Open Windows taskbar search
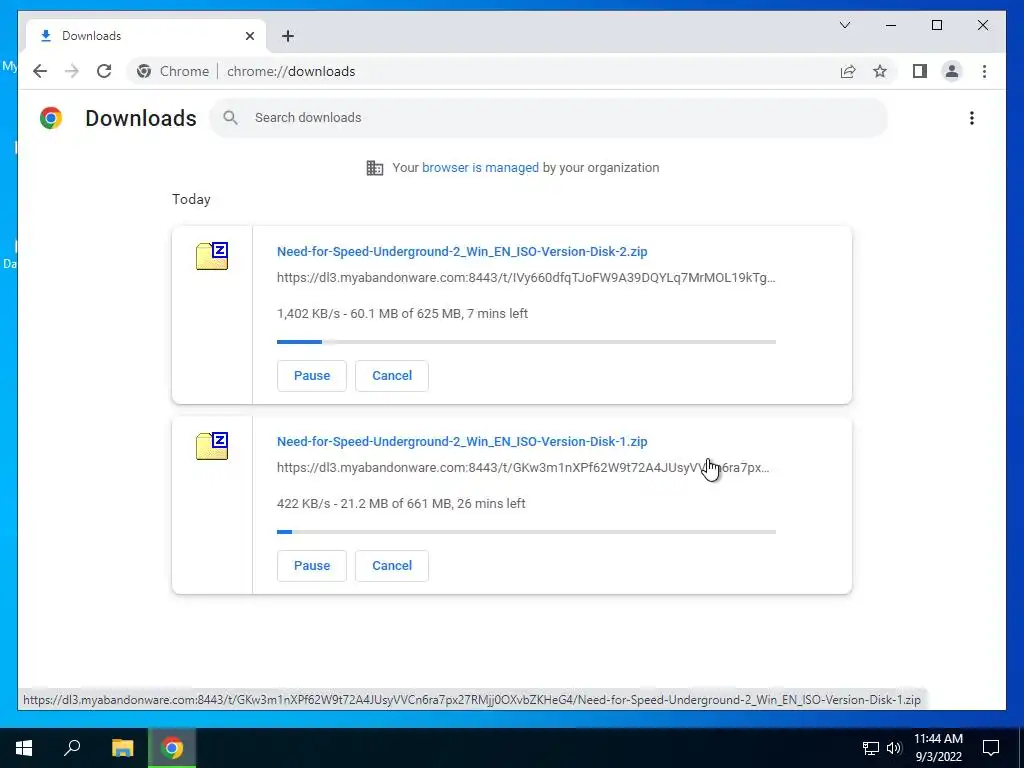 72,748
